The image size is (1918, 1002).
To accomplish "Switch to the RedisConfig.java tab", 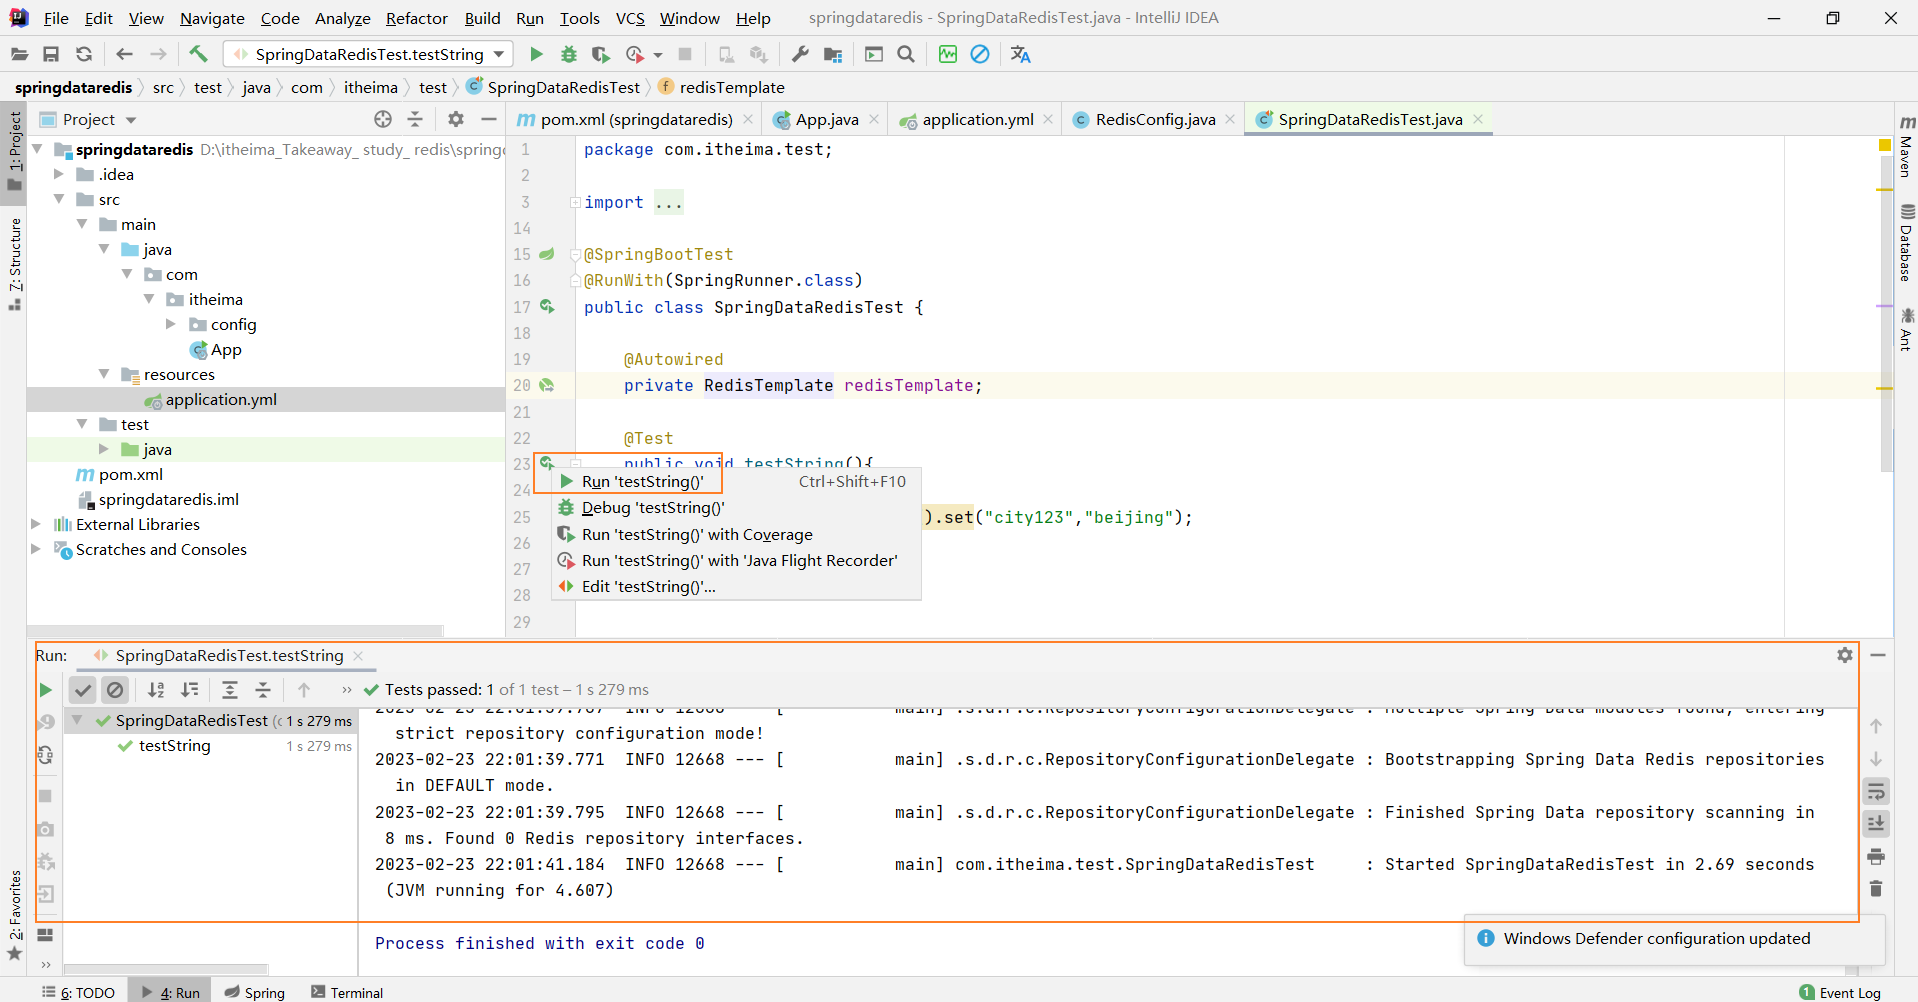I will (1155, 119).
